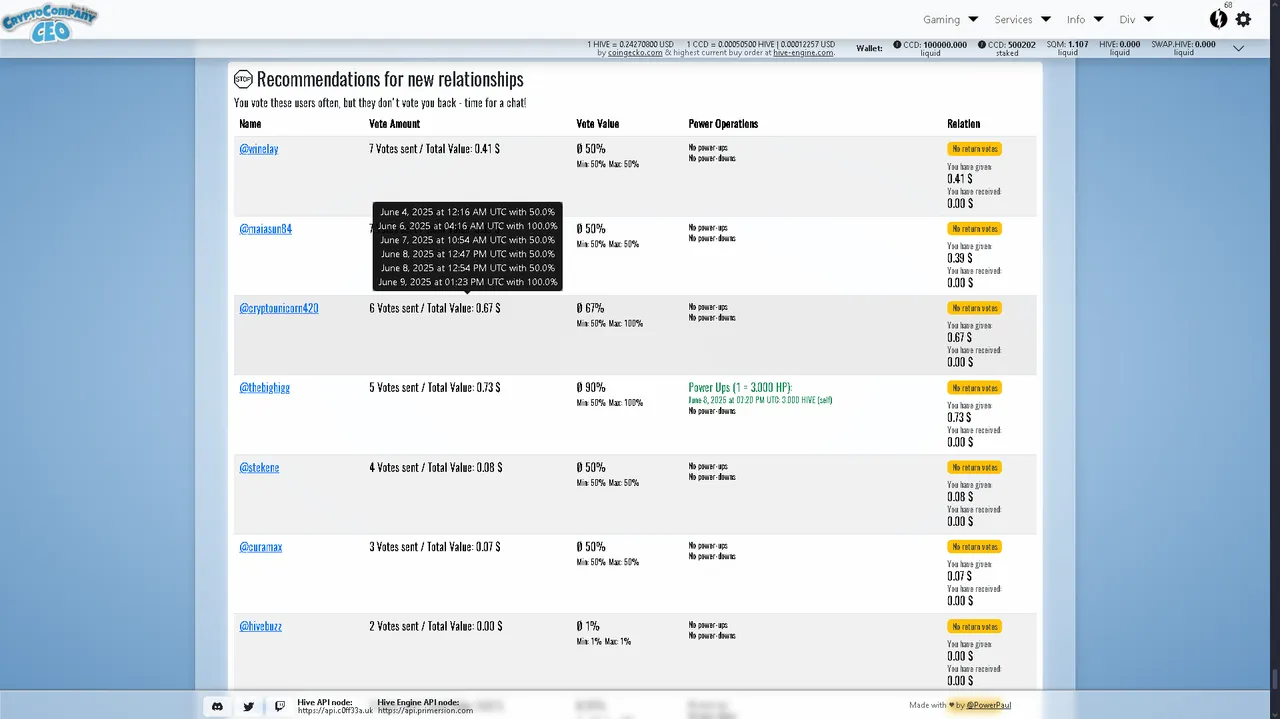This screenshot has height=719, width=1280.
Task: Open @thebighigg profile link
Action: pos(264,387)
